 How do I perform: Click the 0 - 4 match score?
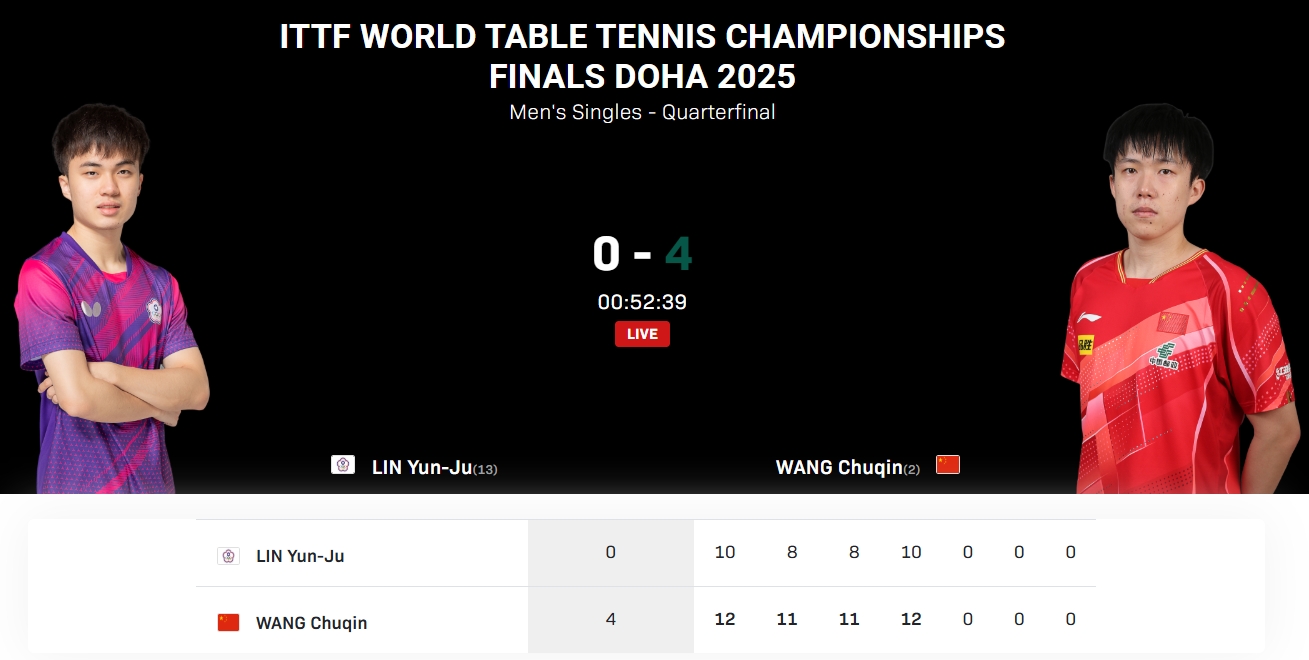642,254
